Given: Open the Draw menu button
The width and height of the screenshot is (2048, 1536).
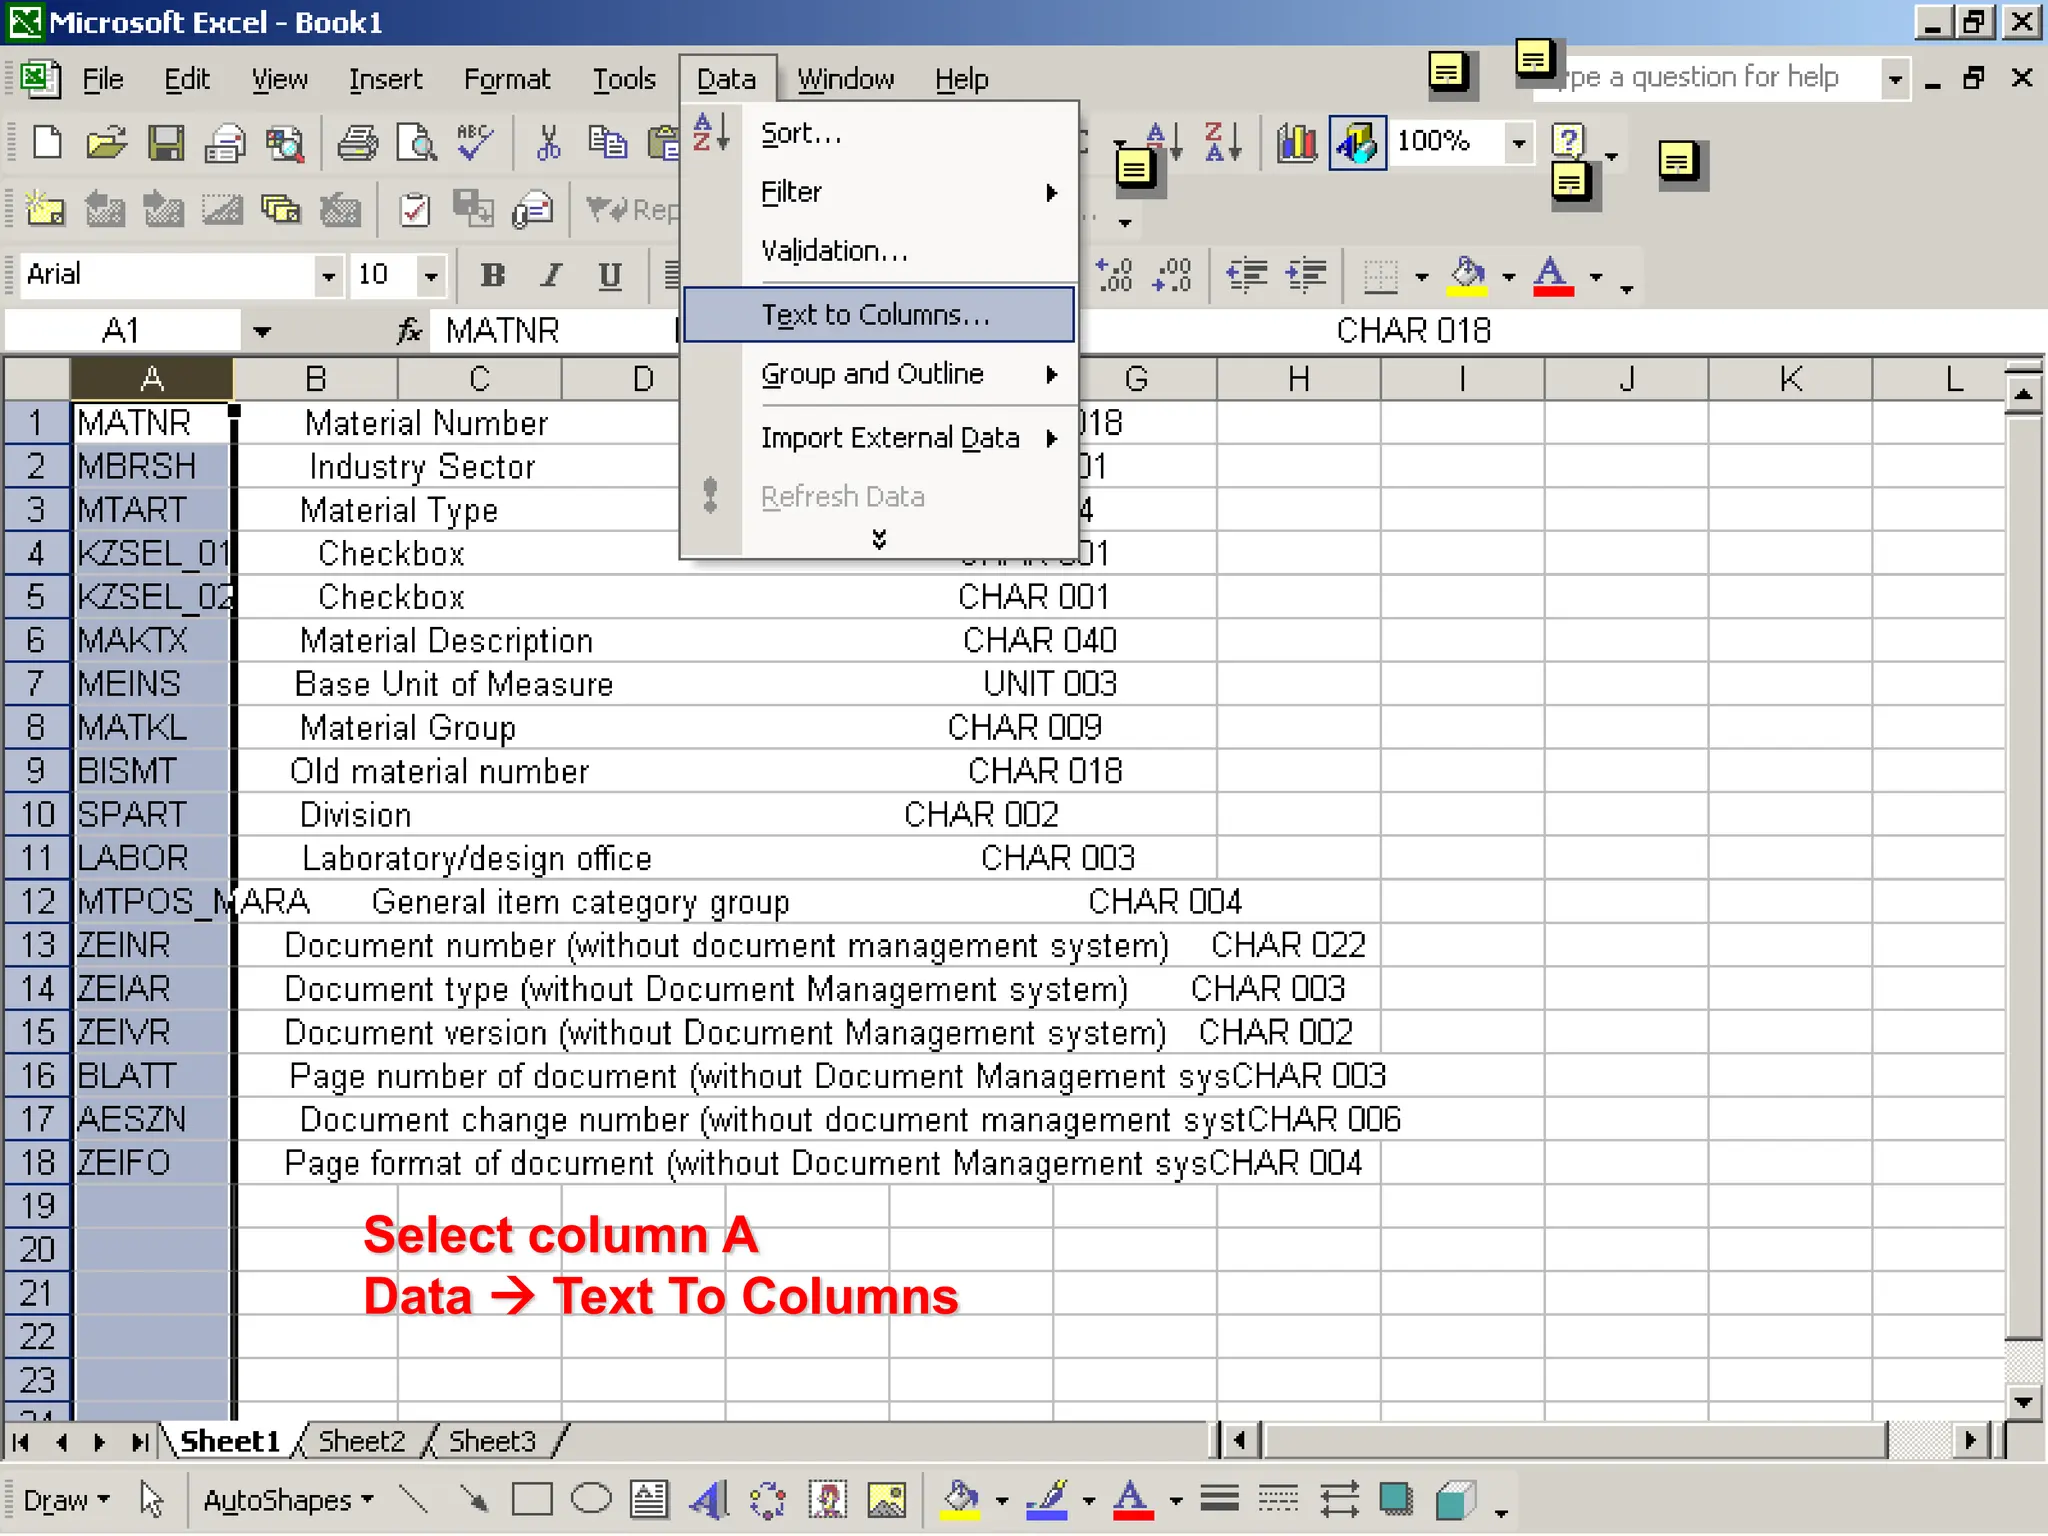Looking at the screenshot, I should (66, 1500).
